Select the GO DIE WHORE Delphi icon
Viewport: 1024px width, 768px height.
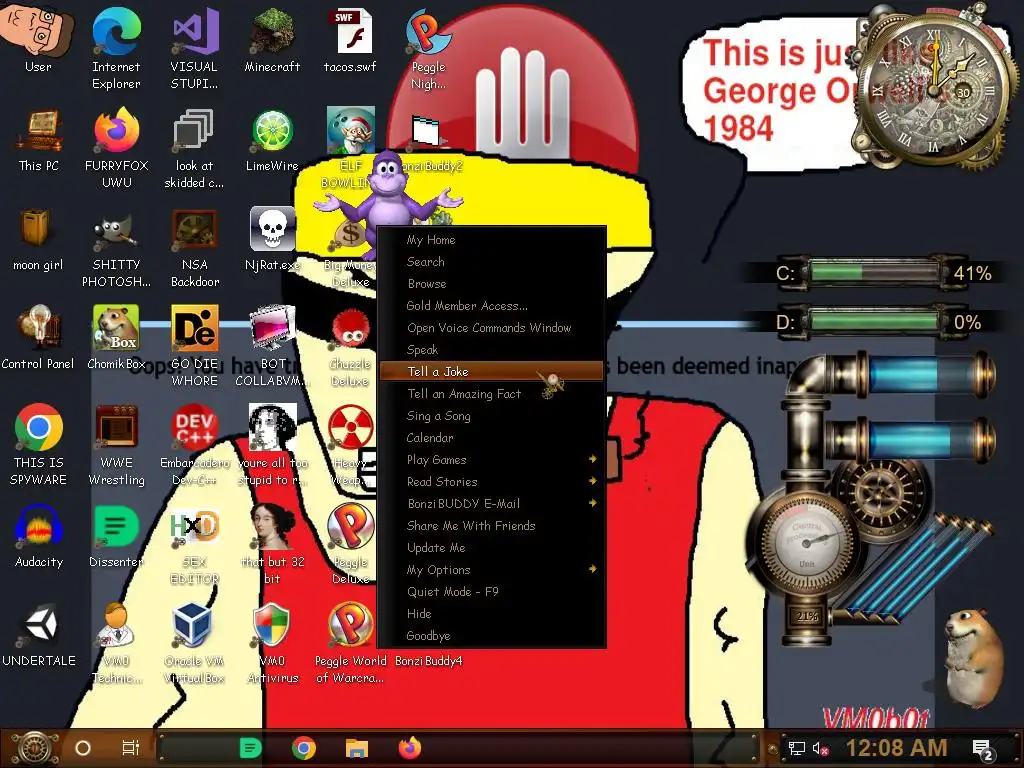195,346
